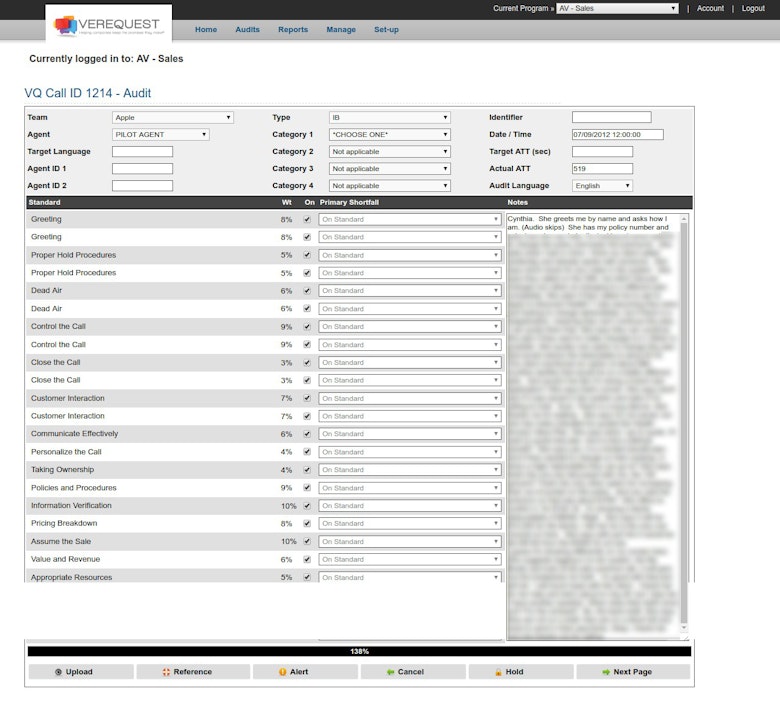Image resolution: width=780 pixels, height=708 pixels.
Task: Expand the Current Program dropdown
Action: (617, 8)
